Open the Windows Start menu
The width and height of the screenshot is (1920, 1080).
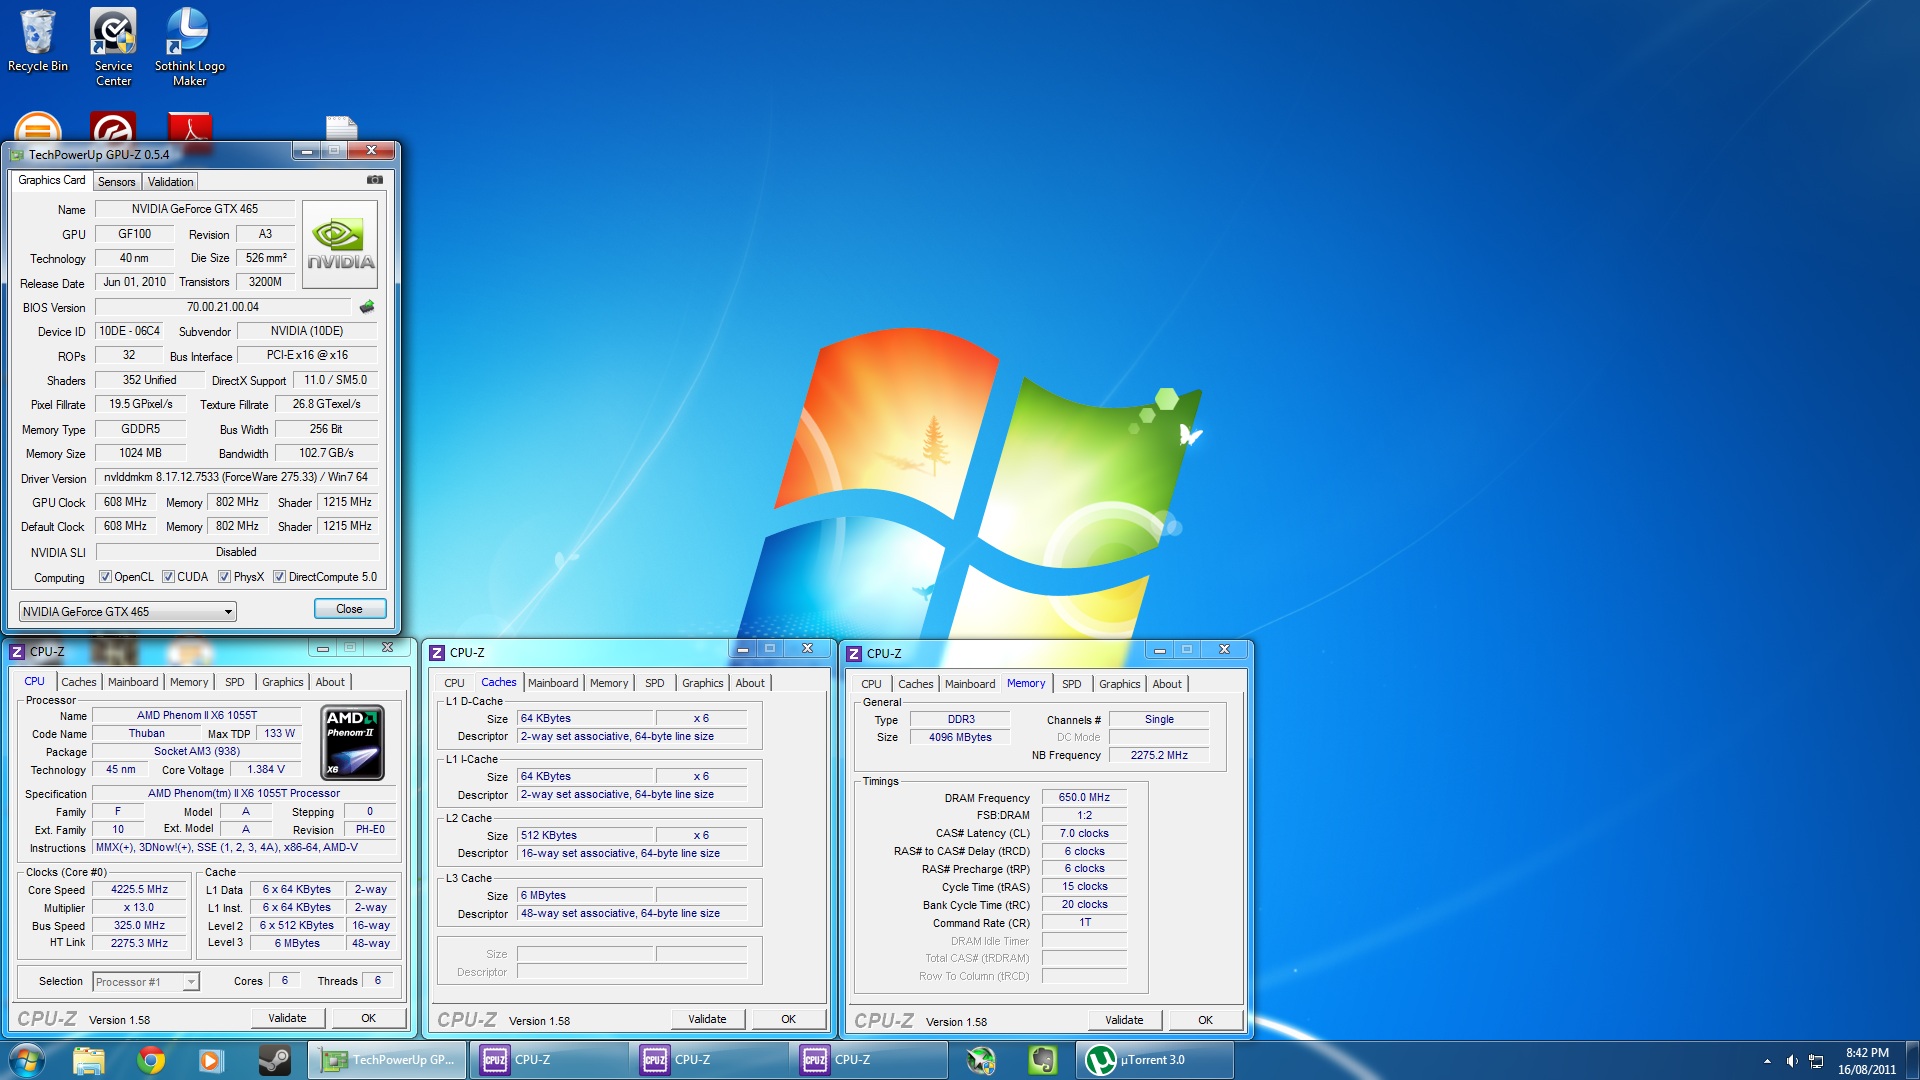(x=26, y=1060)
